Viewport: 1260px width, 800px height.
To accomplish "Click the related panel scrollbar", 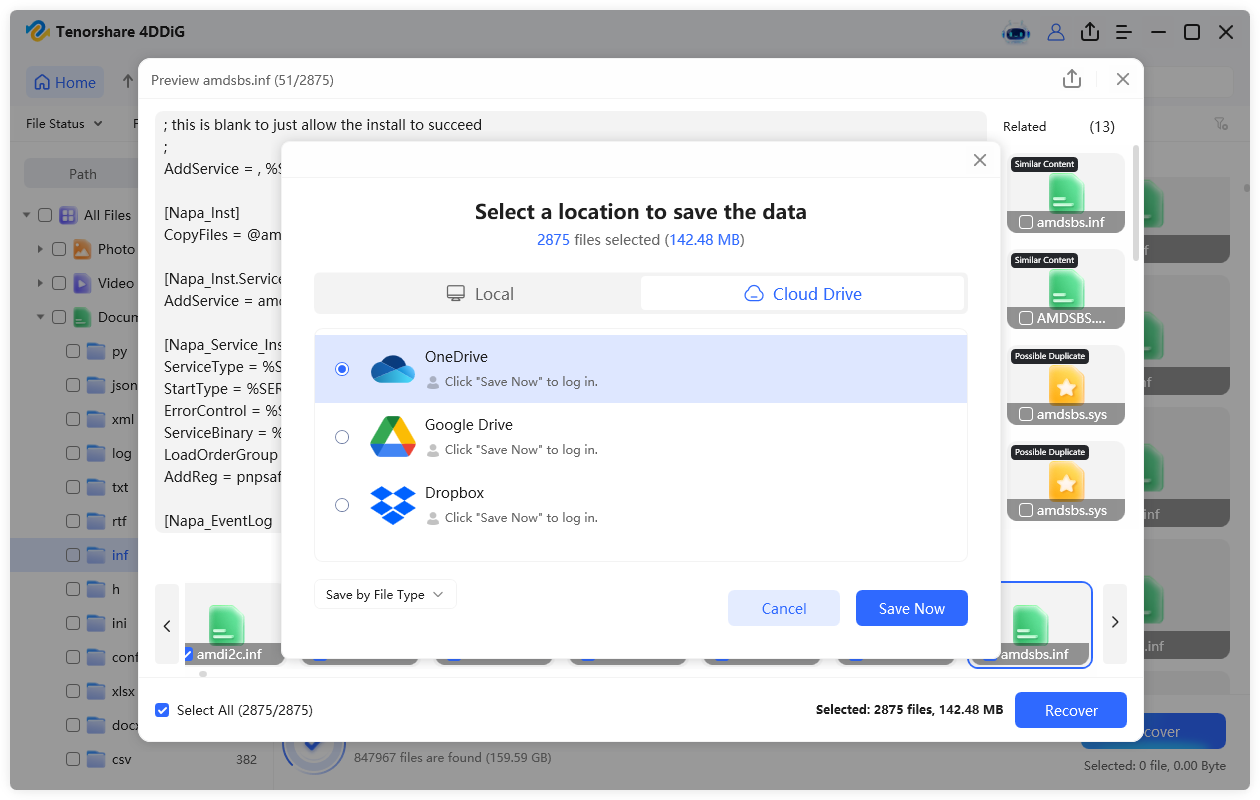I will (x=1135, y=205).
